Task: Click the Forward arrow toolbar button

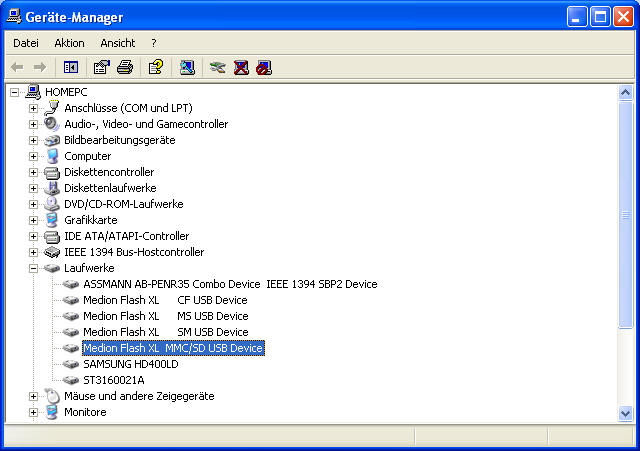Action: (x=40, y=67)
